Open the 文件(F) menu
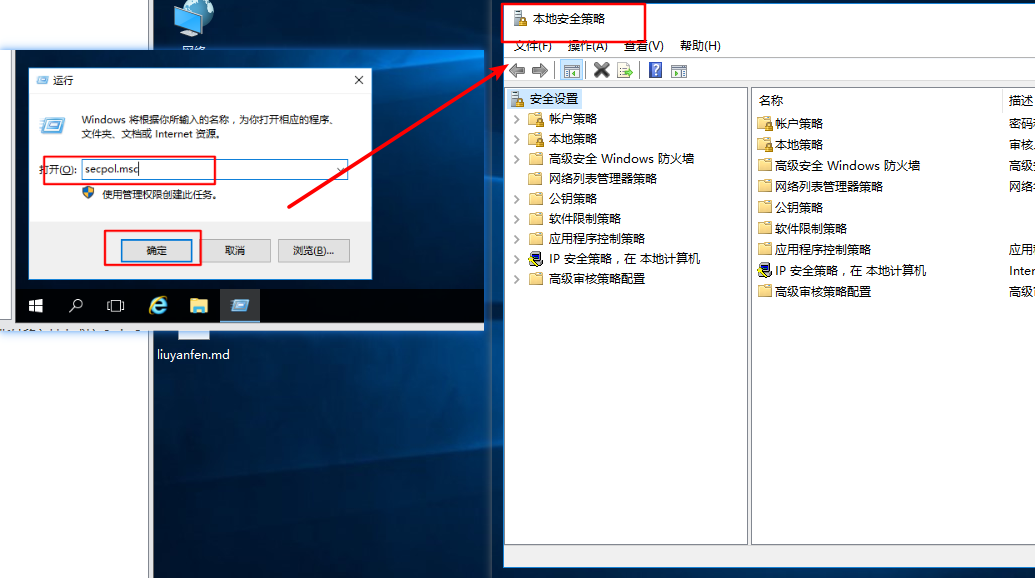Viewport: 1035px width, 578px height. click(533, 46)
